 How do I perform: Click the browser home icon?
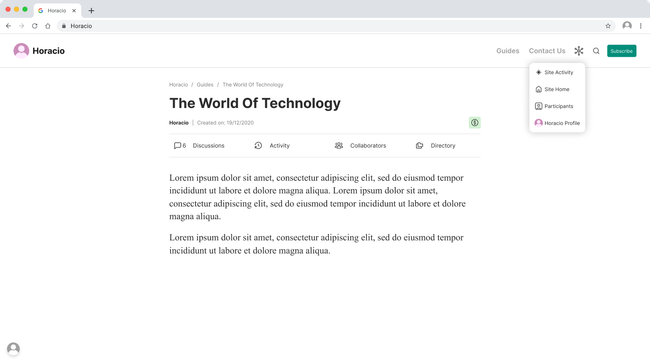tap(48, 26)
